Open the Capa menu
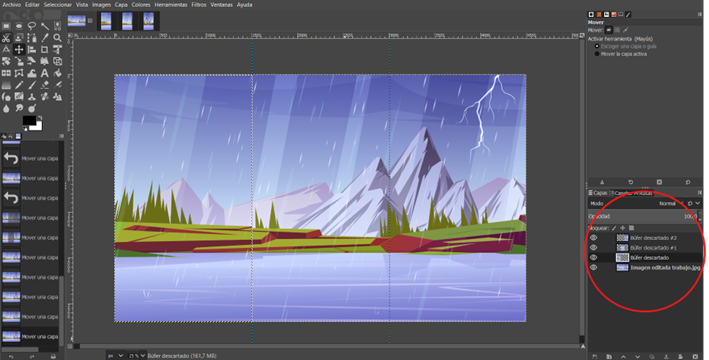The image size is (709, 360). click(121, 5)
